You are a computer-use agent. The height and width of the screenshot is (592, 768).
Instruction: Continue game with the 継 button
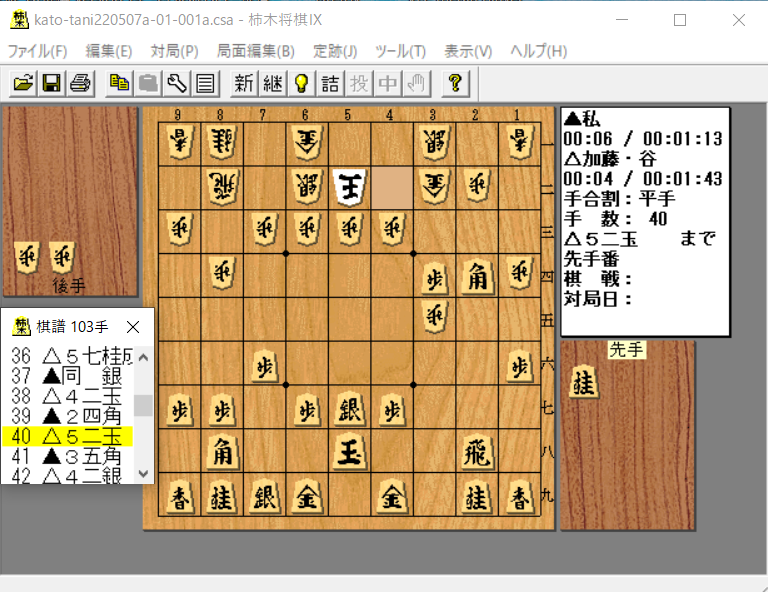pyautogui.click(x=273, y=83)
